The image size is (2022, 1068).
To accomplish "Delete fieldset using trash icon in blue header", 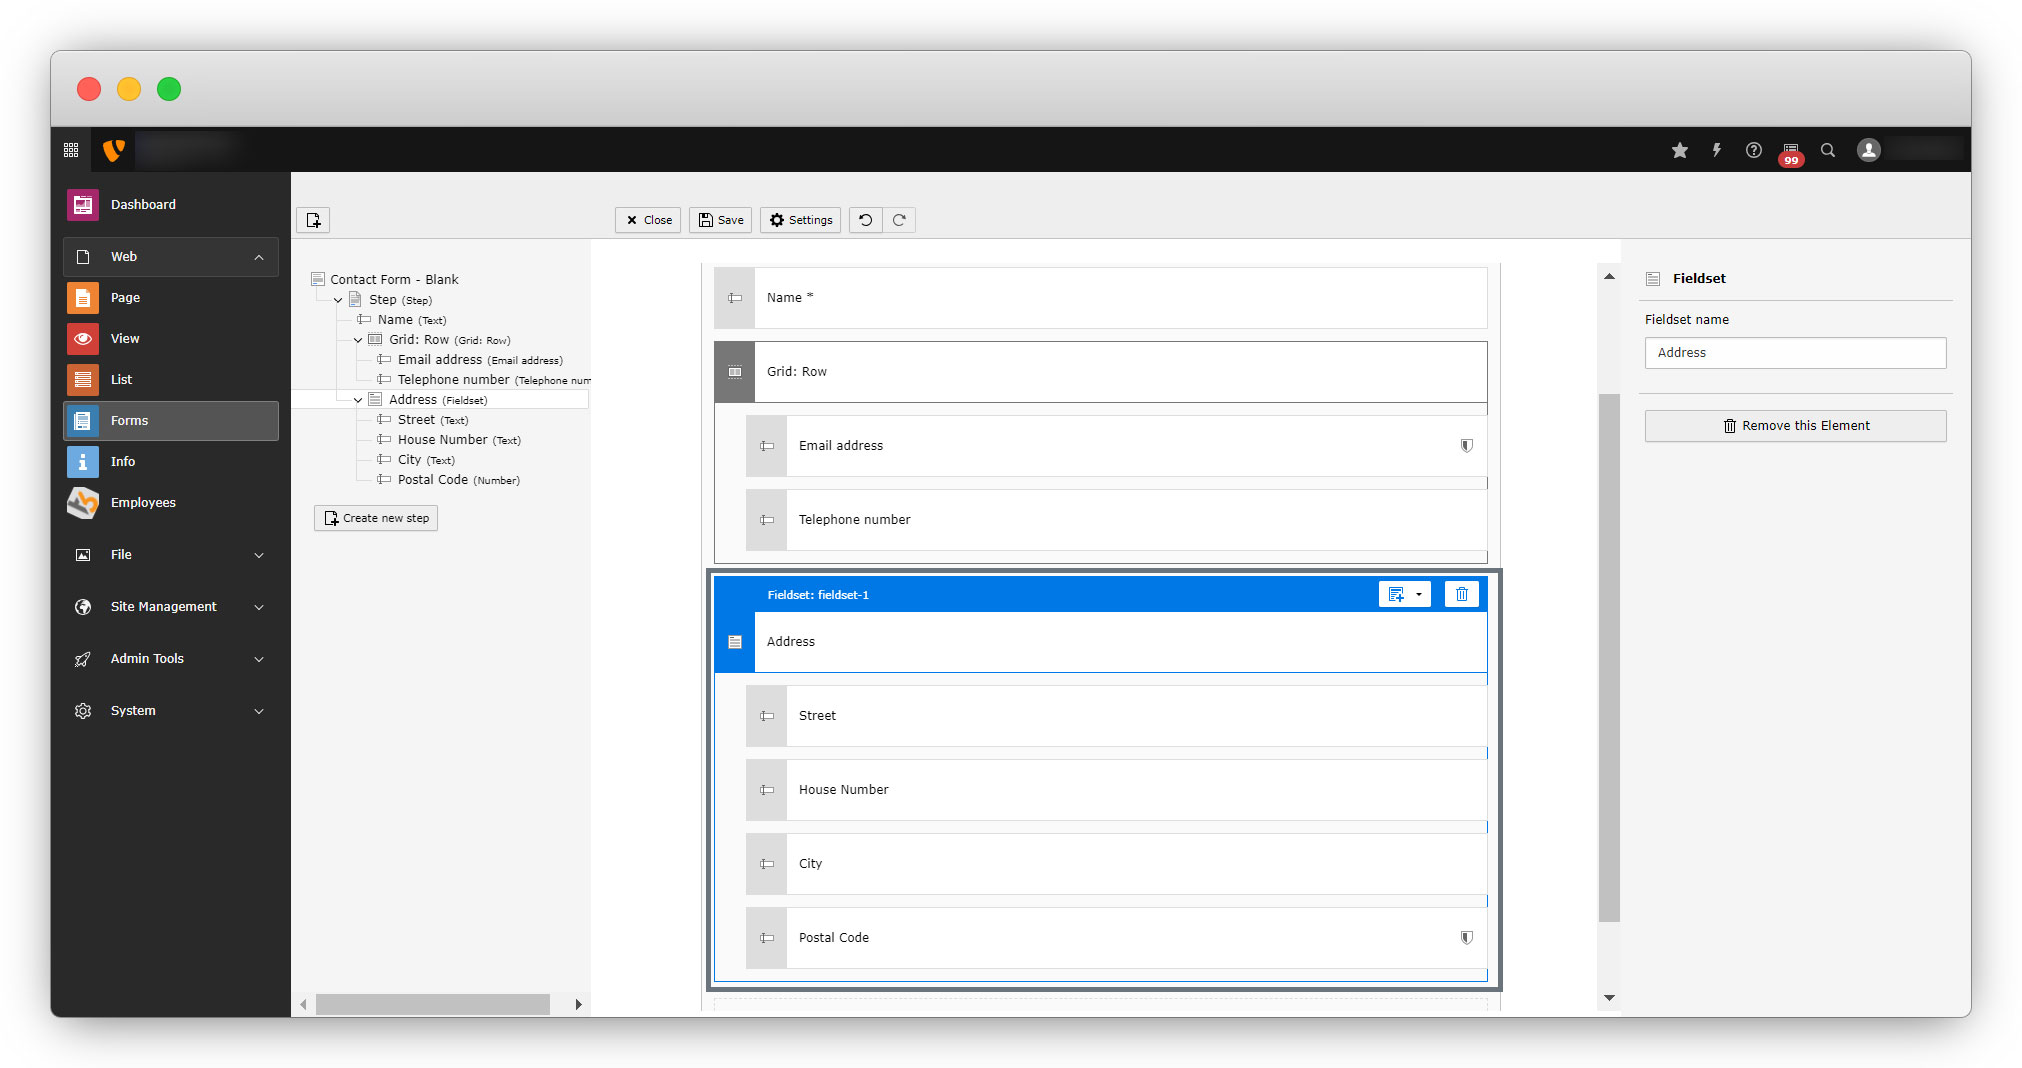I will tap(1461, 594).
